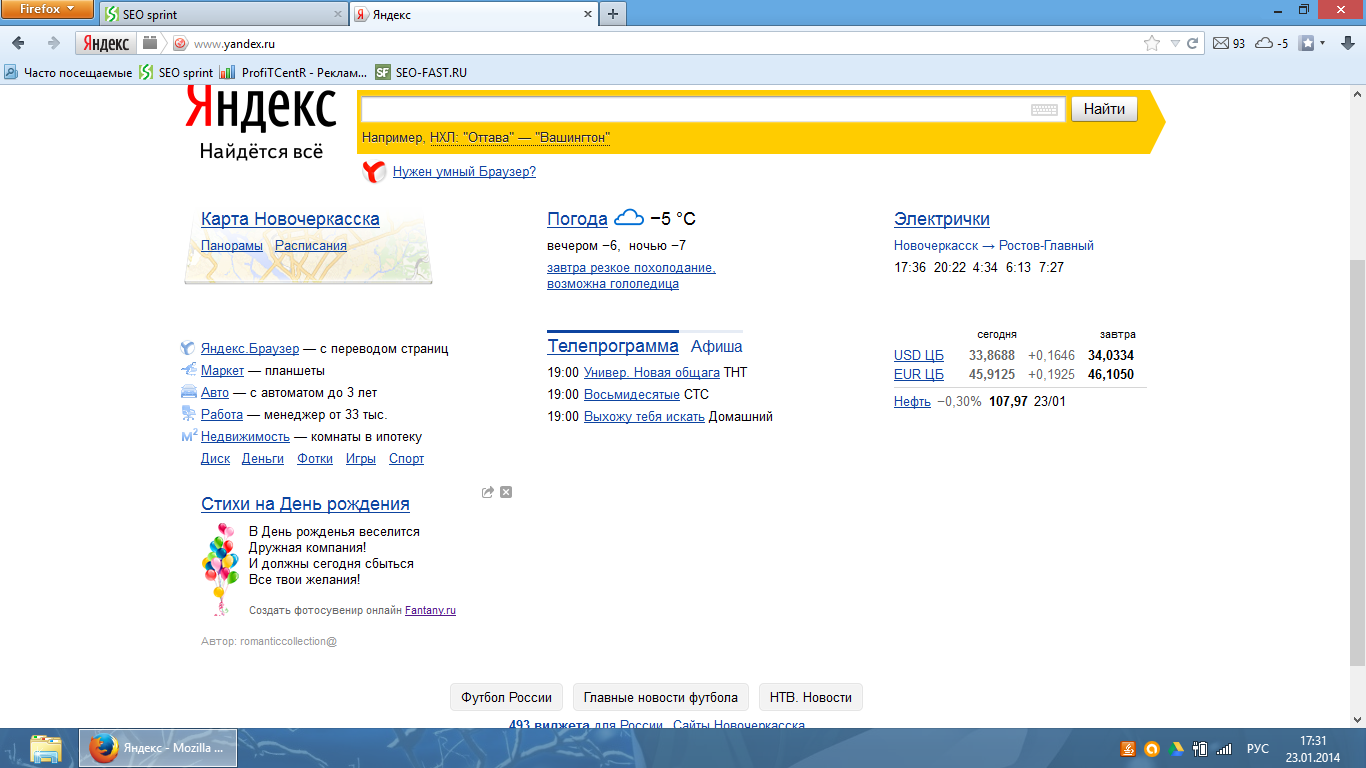Click the Google Drive tray icon
This screenshot has width=1366, height=768.
click(1177, 748)
